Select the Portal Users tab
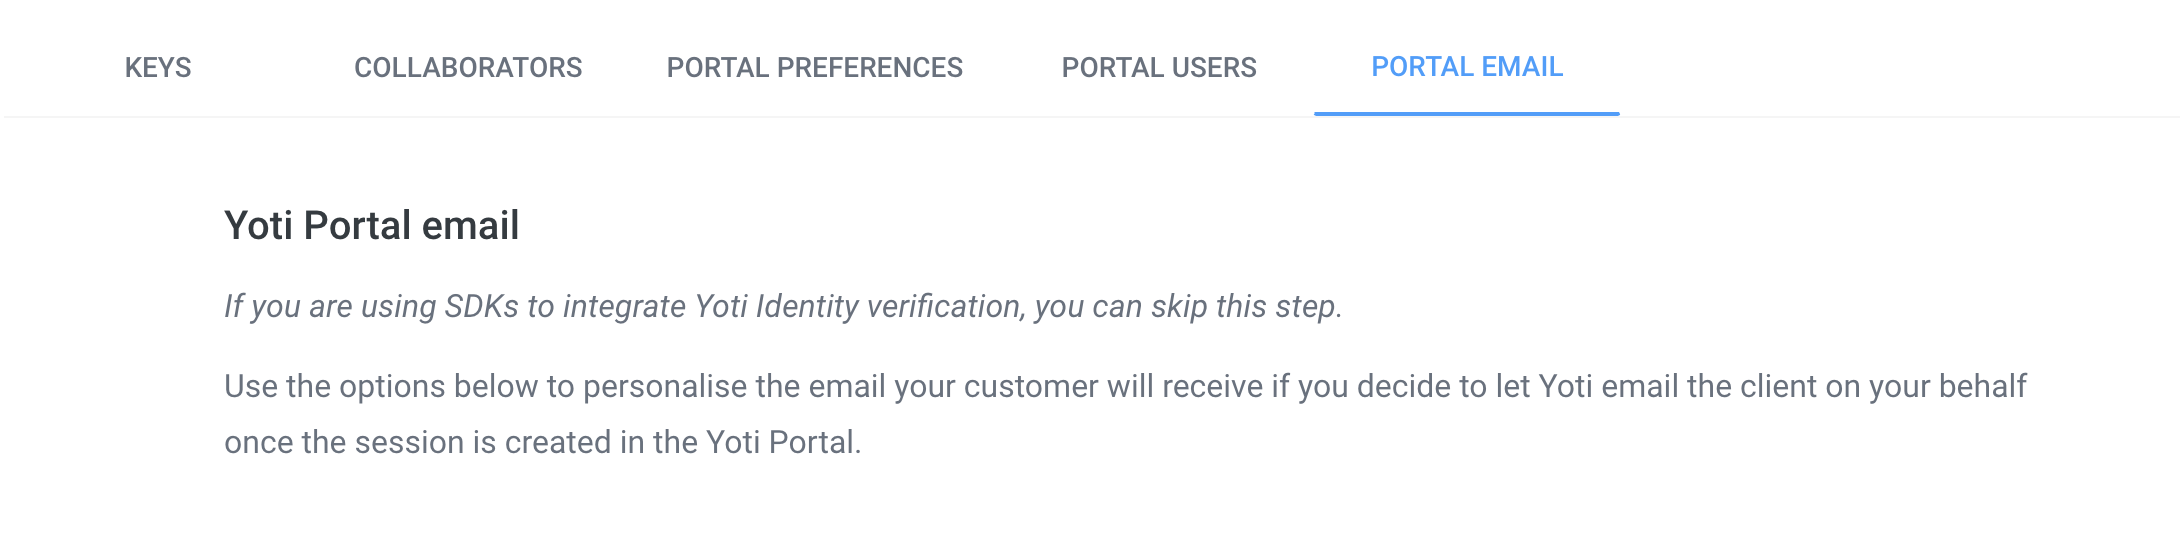 click(1158, 67)
